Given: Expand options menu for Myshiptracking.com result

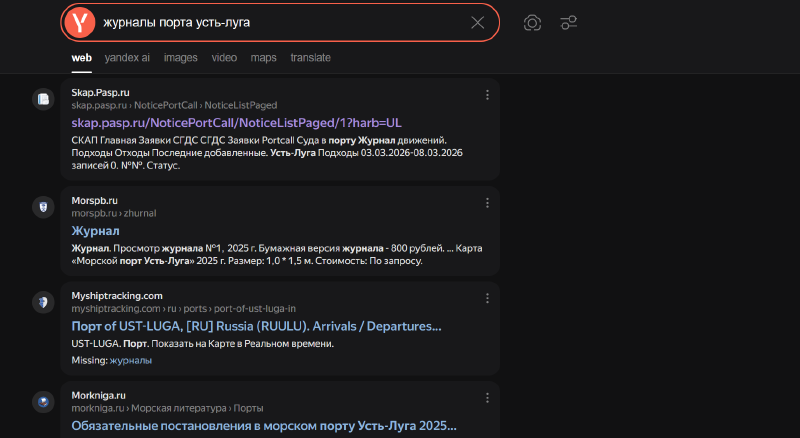Looking at the screenshot, I should coord(487,298).
